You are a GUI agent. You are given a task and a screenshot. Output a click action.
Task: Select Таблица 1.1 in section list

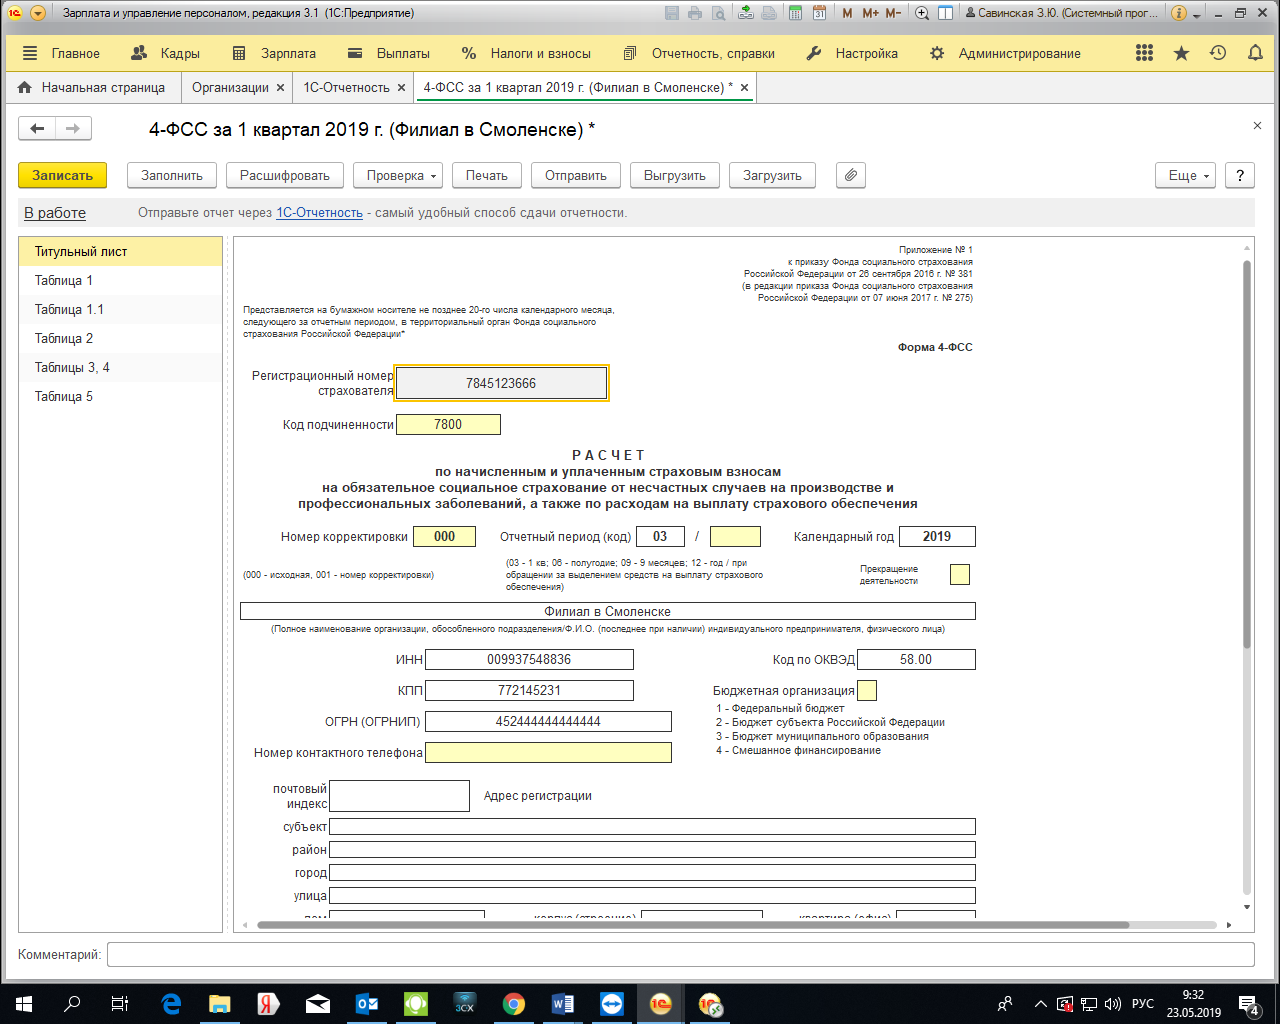[120, 309]
